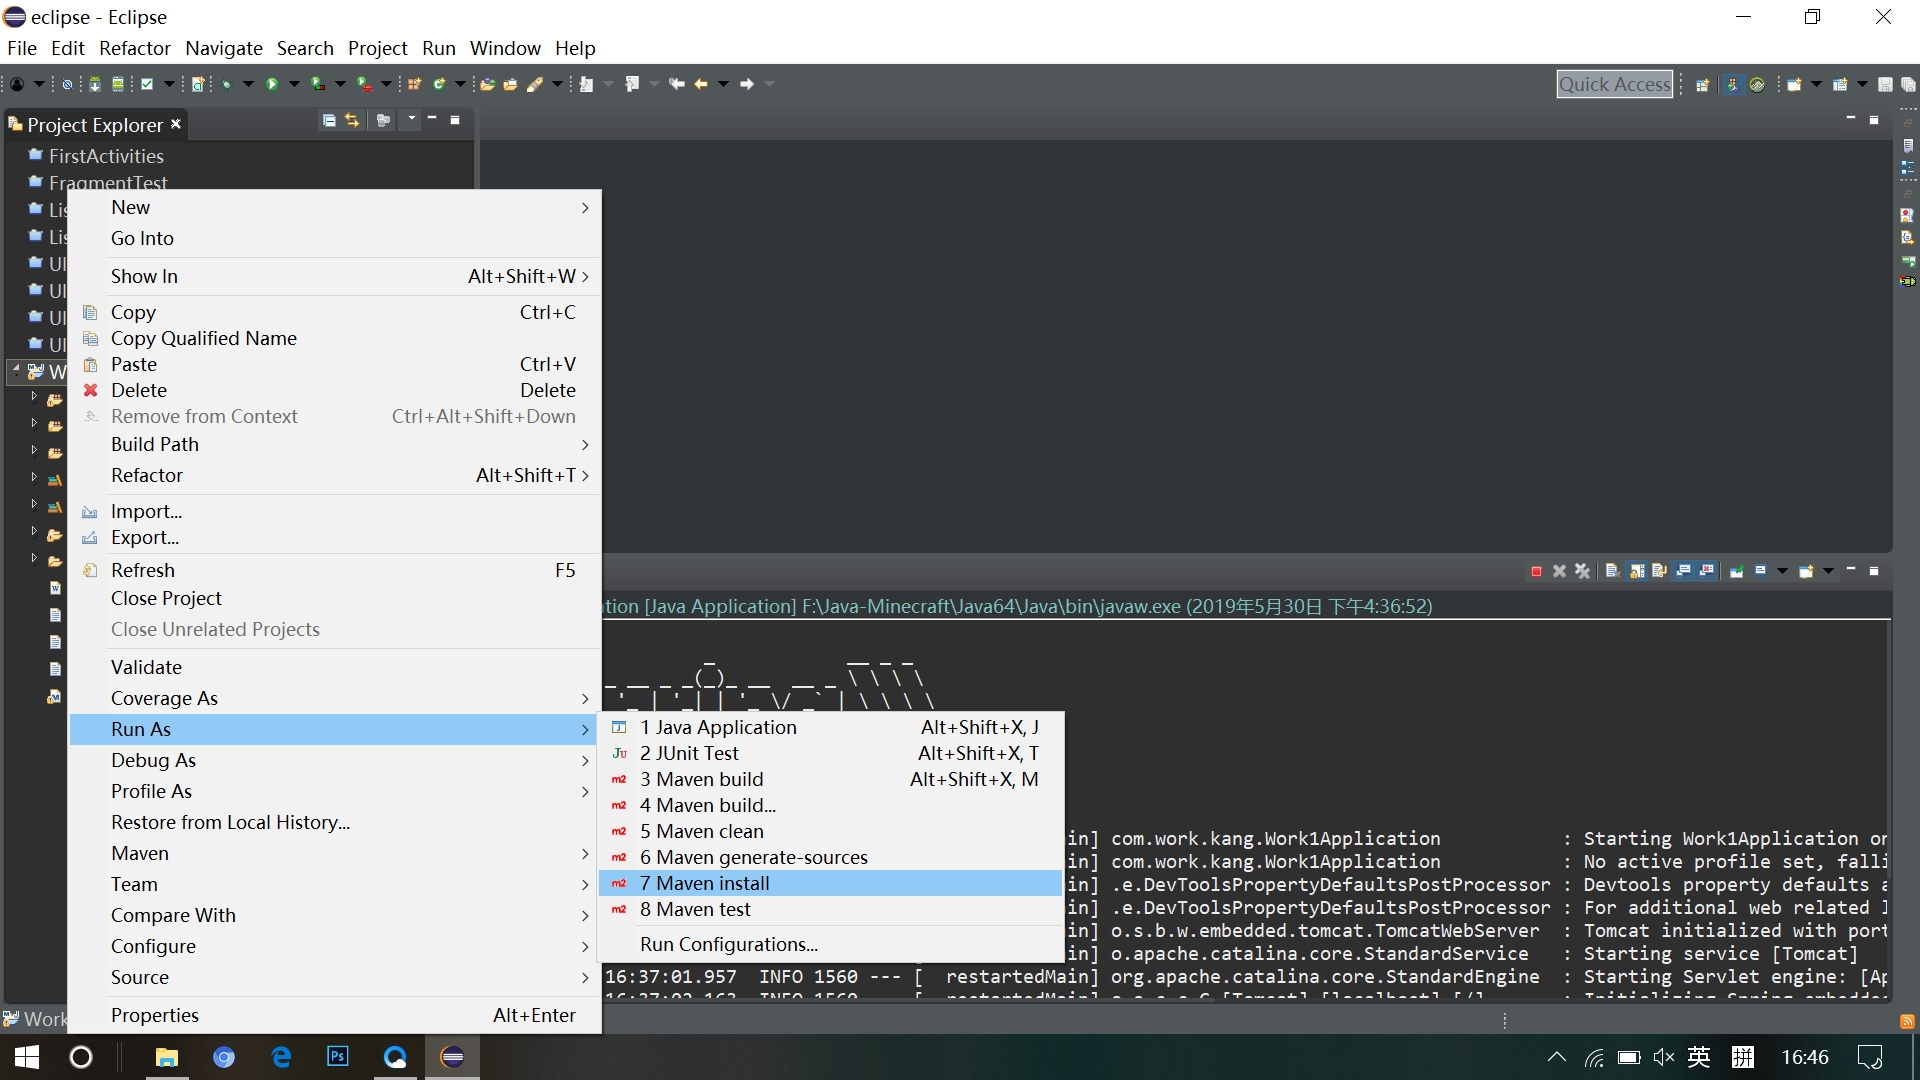Toggle Link with Editor in Project Explorer
This screenshot has height=1080, width=1920.
click(x=352, y=121)
